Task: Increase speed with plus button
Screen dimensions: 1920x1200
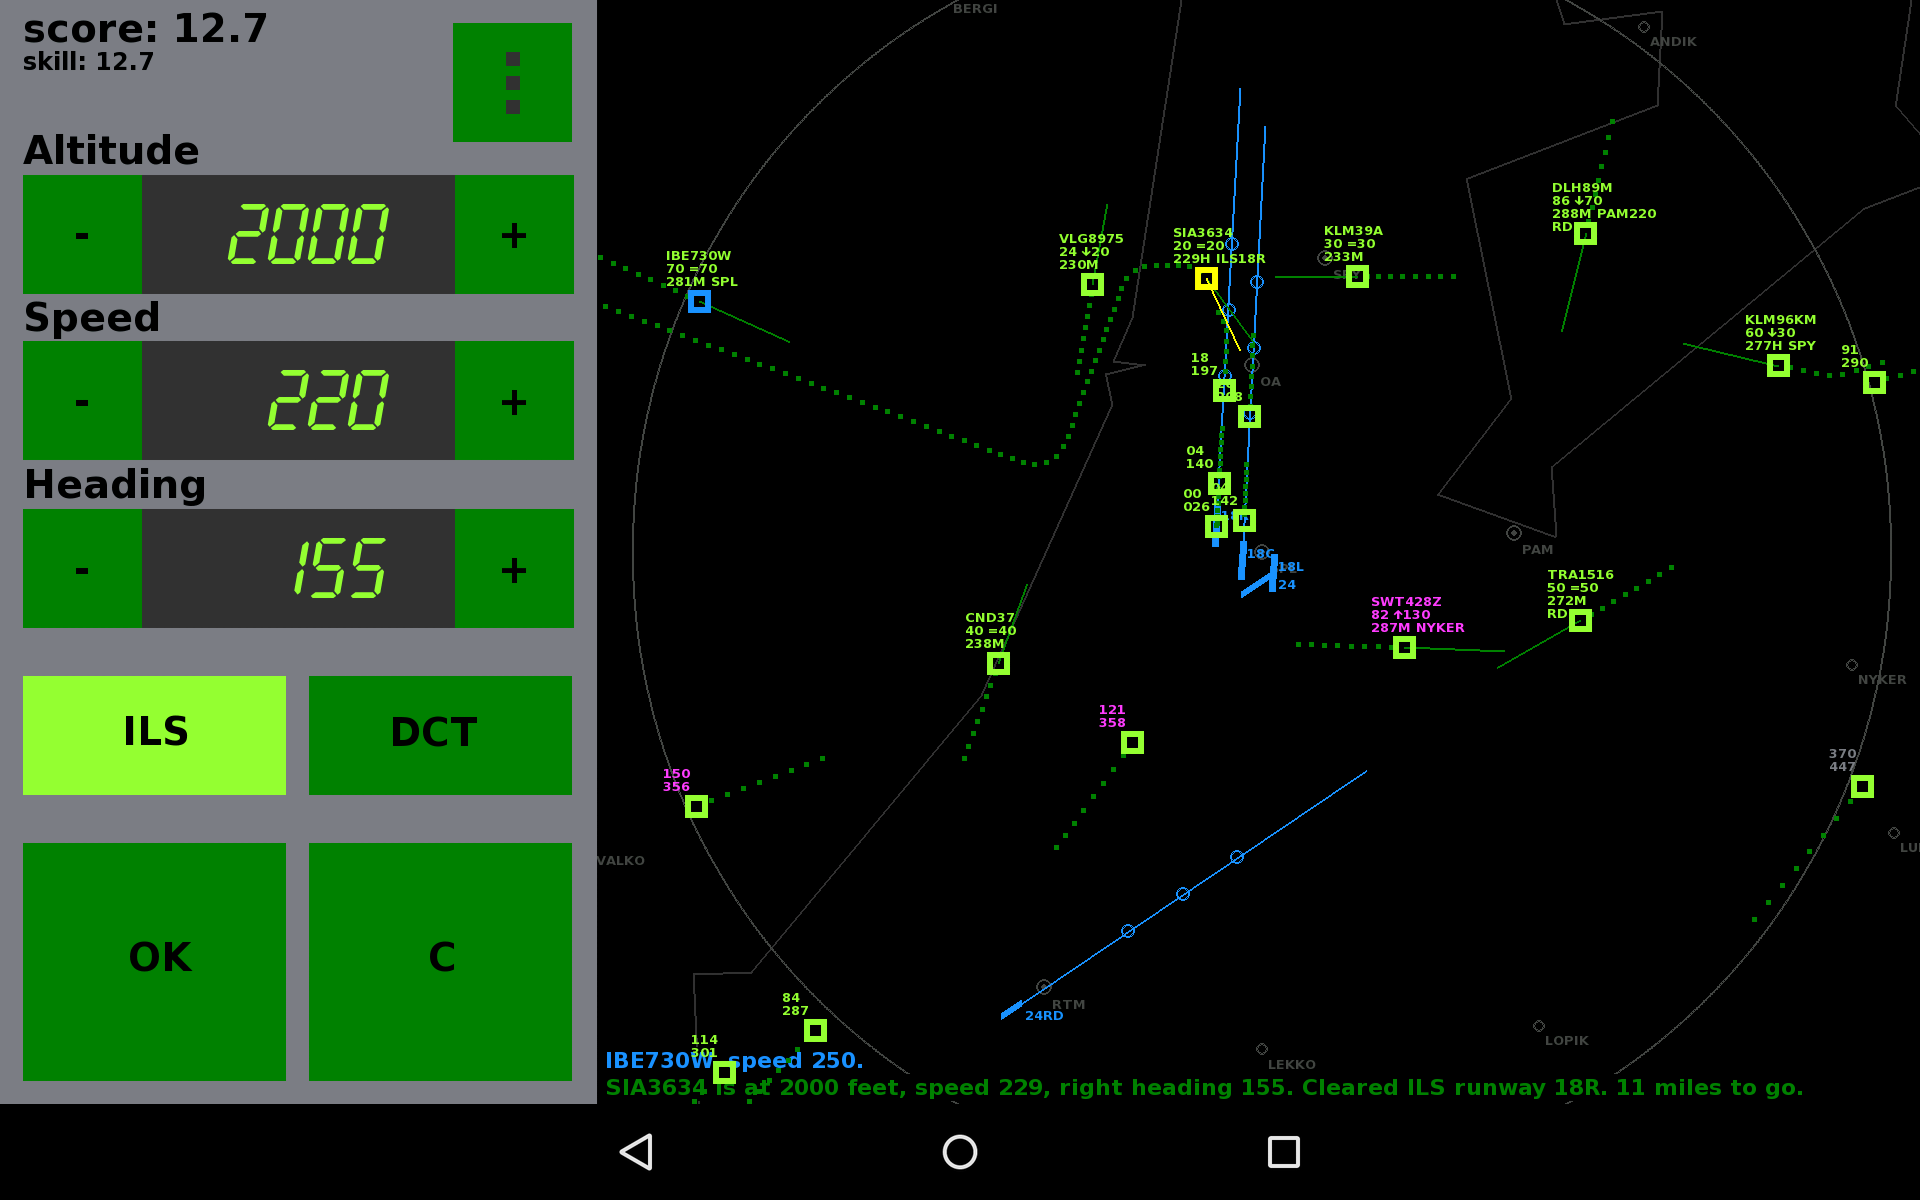Action: [514, 400]
